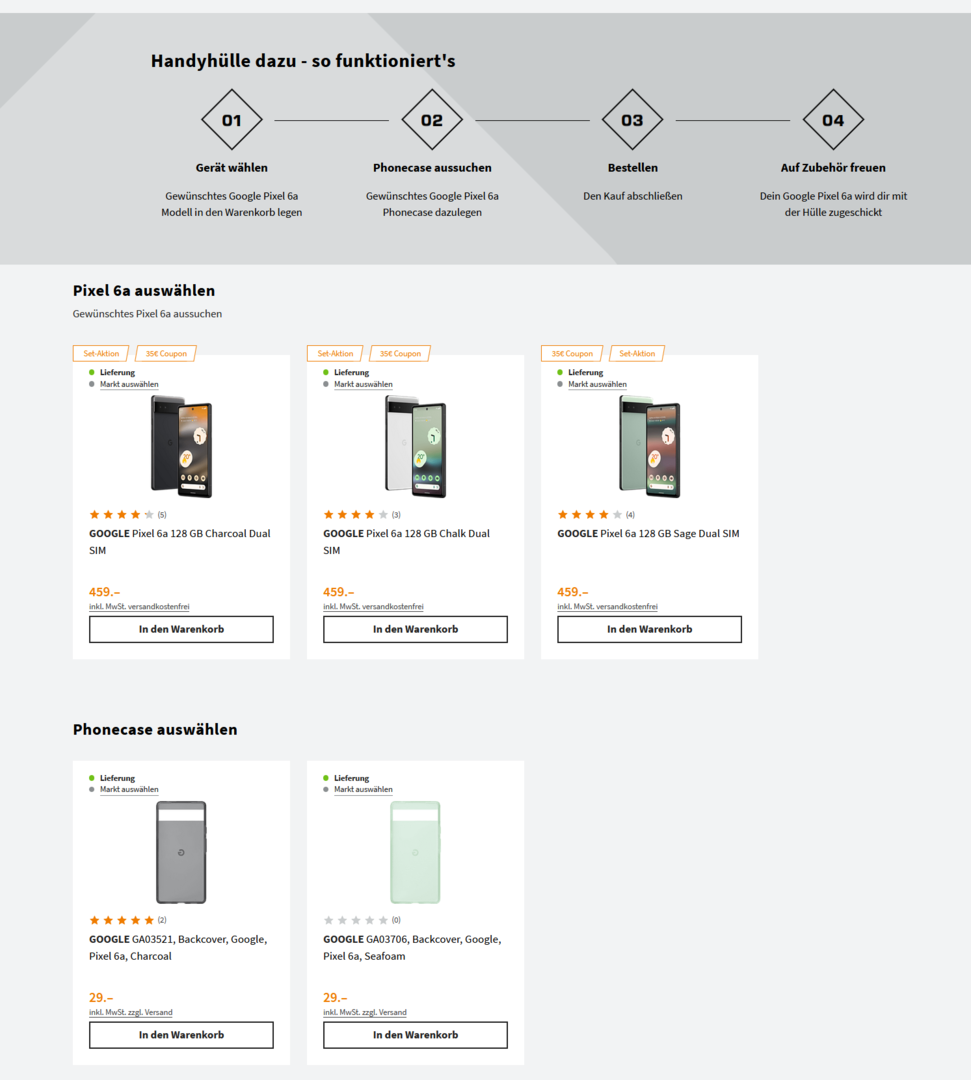Open the GOOGLE Pixel 6a Chalk title link
This screenshot has height=1080, width=971.
(406, 542)
